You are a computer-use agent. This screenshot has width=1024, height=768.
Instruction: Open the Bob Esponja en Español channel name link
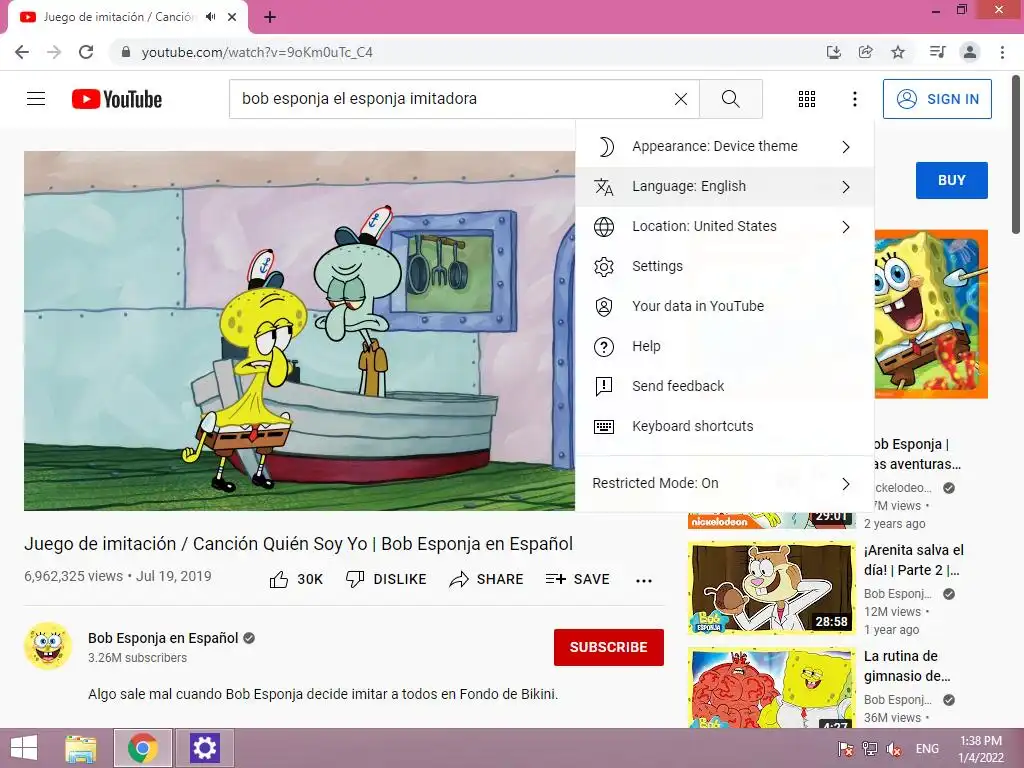point(163,638)
